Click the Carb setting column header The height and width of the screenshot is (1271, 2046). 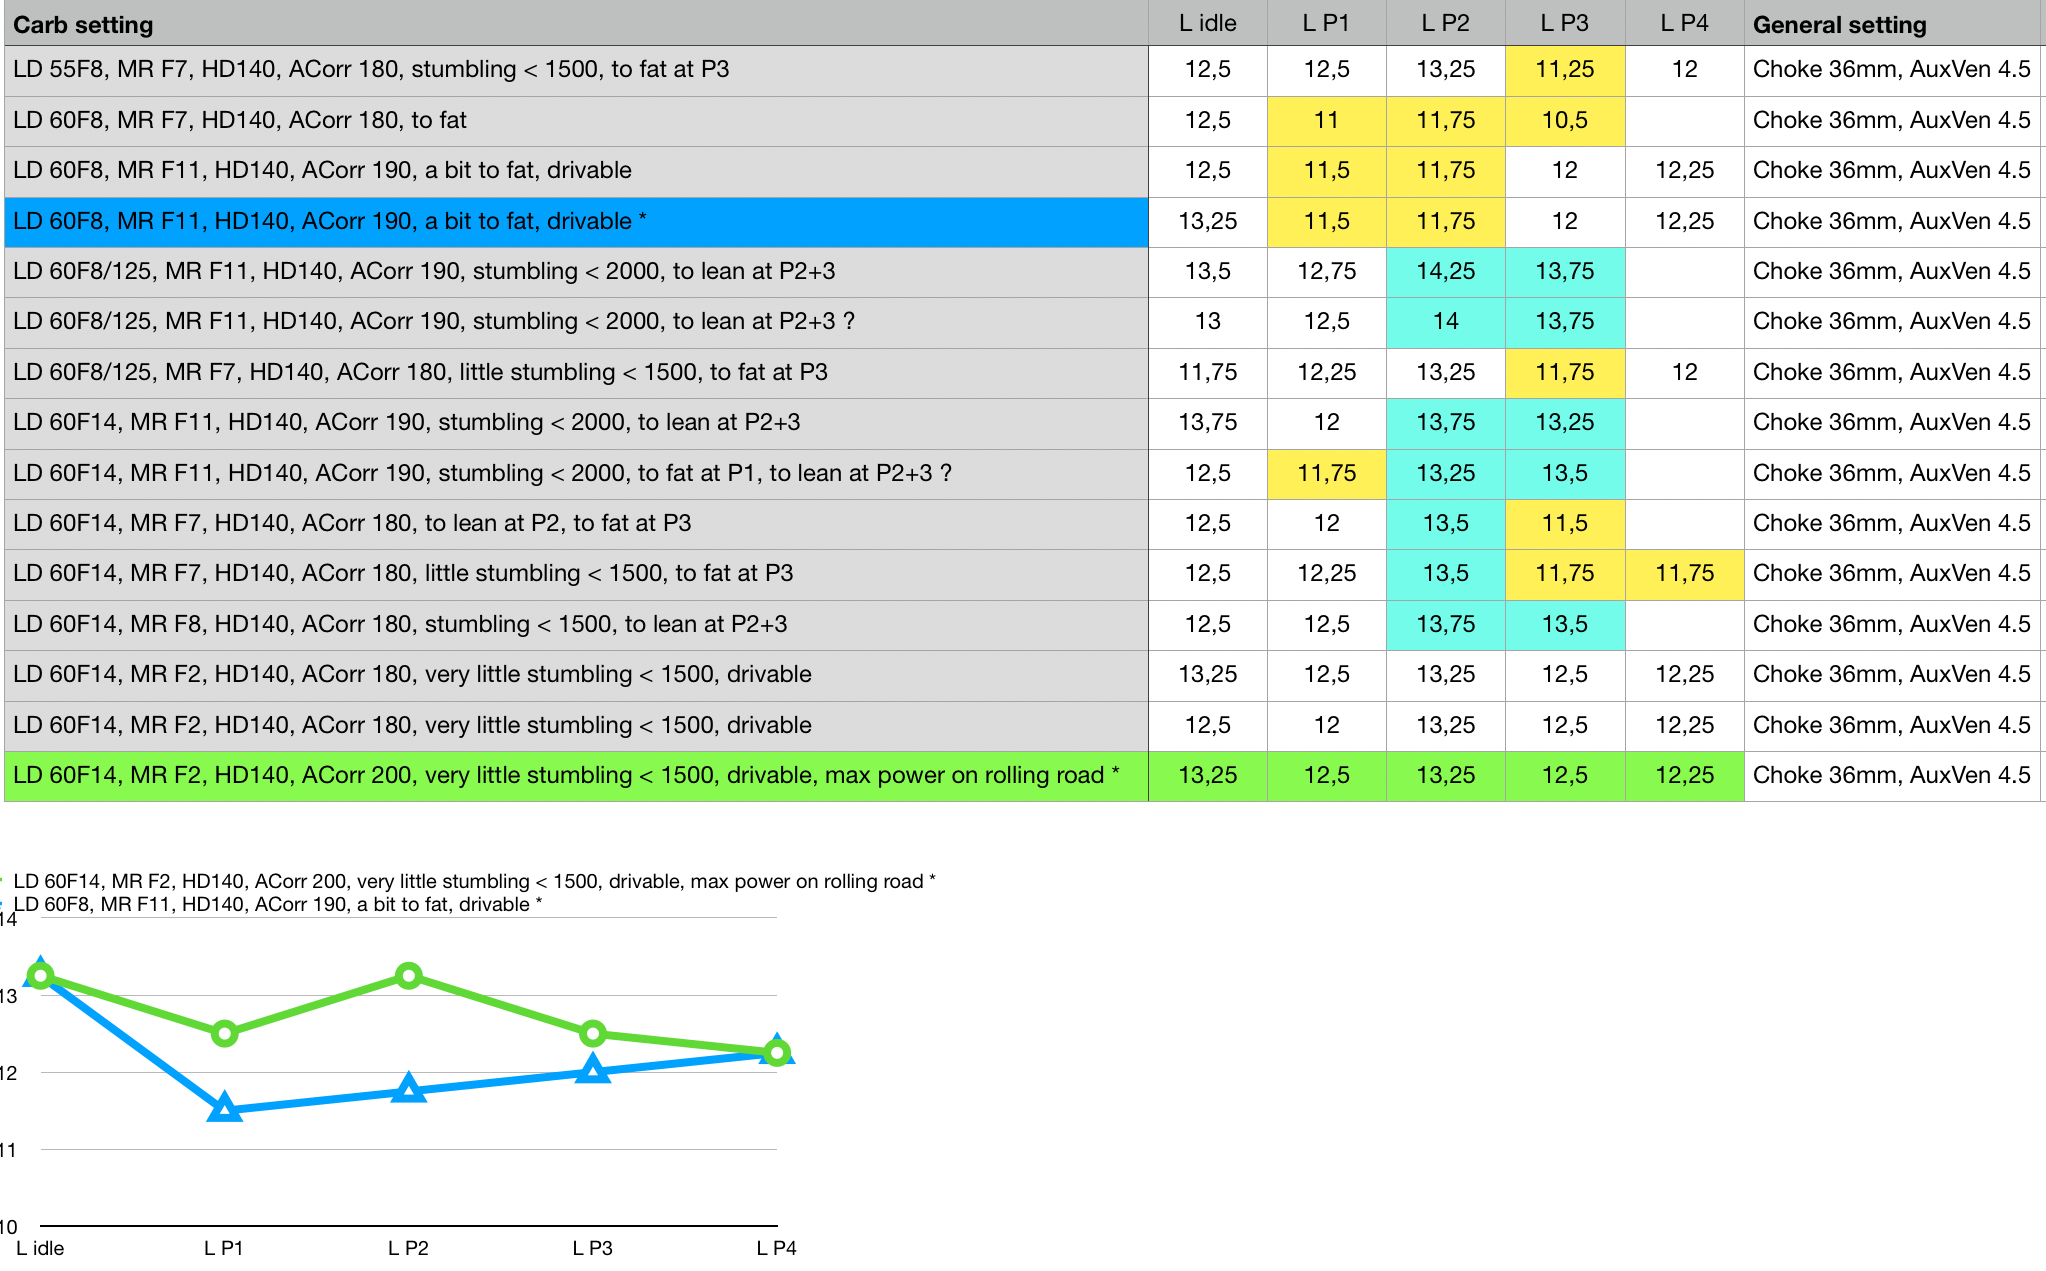(x=83, y=24)
